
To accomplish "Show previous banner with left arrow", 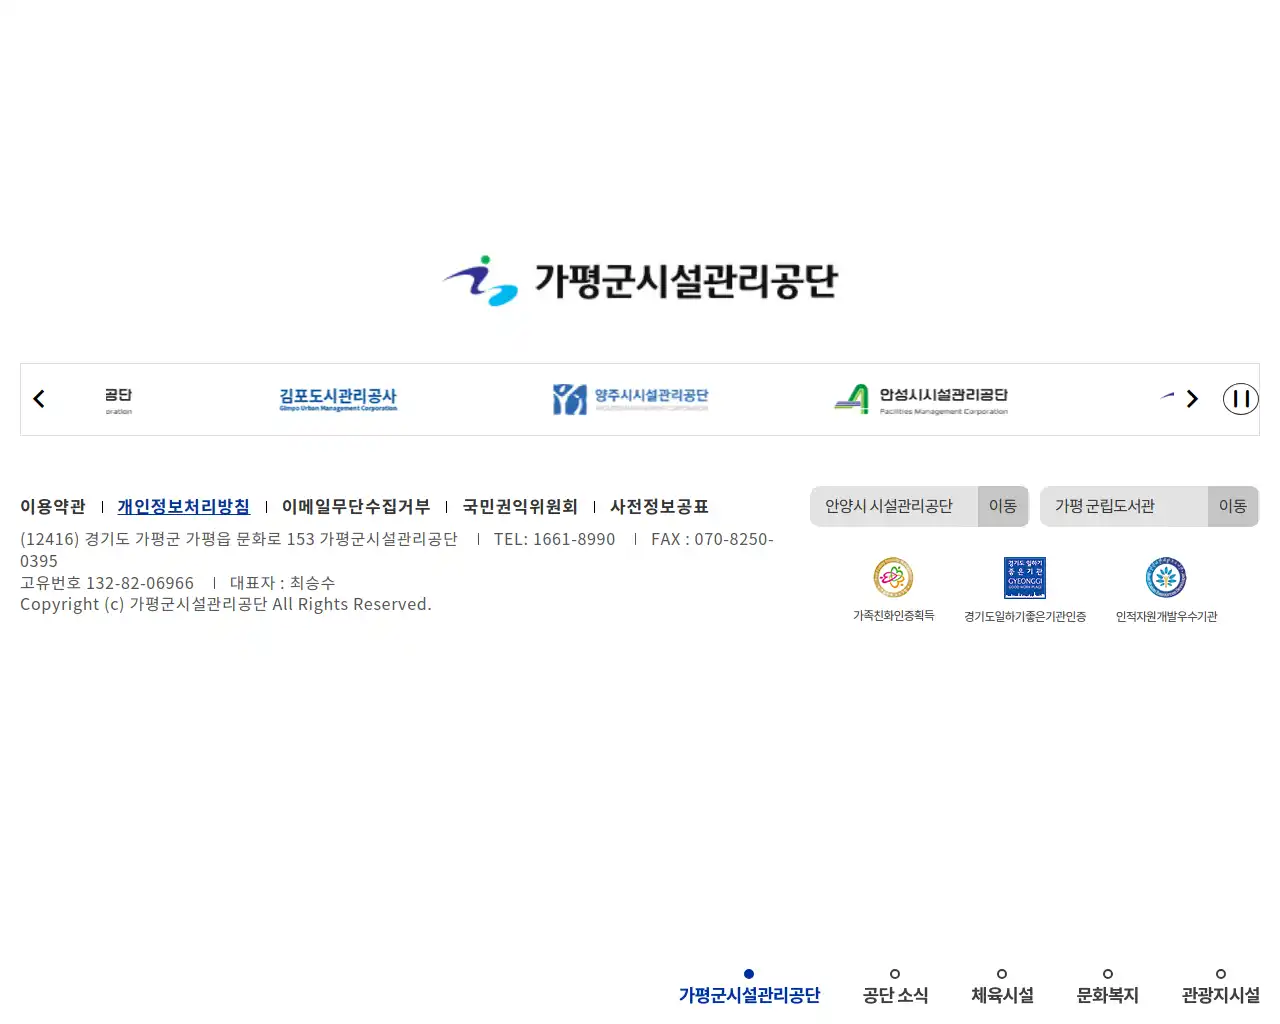I will (39, 399).
